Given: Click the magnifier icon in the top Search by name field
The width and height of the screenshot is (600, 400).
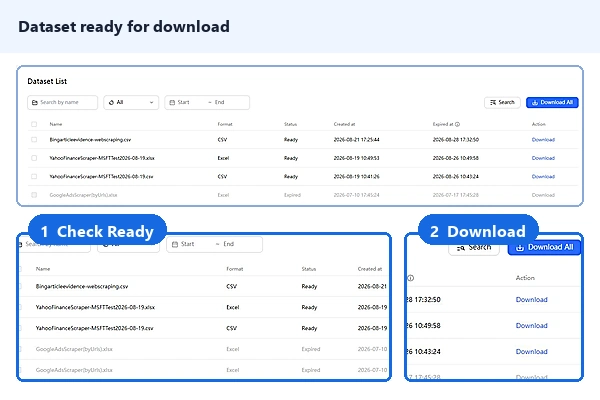Looking at the screenshot, I should [x=35, y=103].
